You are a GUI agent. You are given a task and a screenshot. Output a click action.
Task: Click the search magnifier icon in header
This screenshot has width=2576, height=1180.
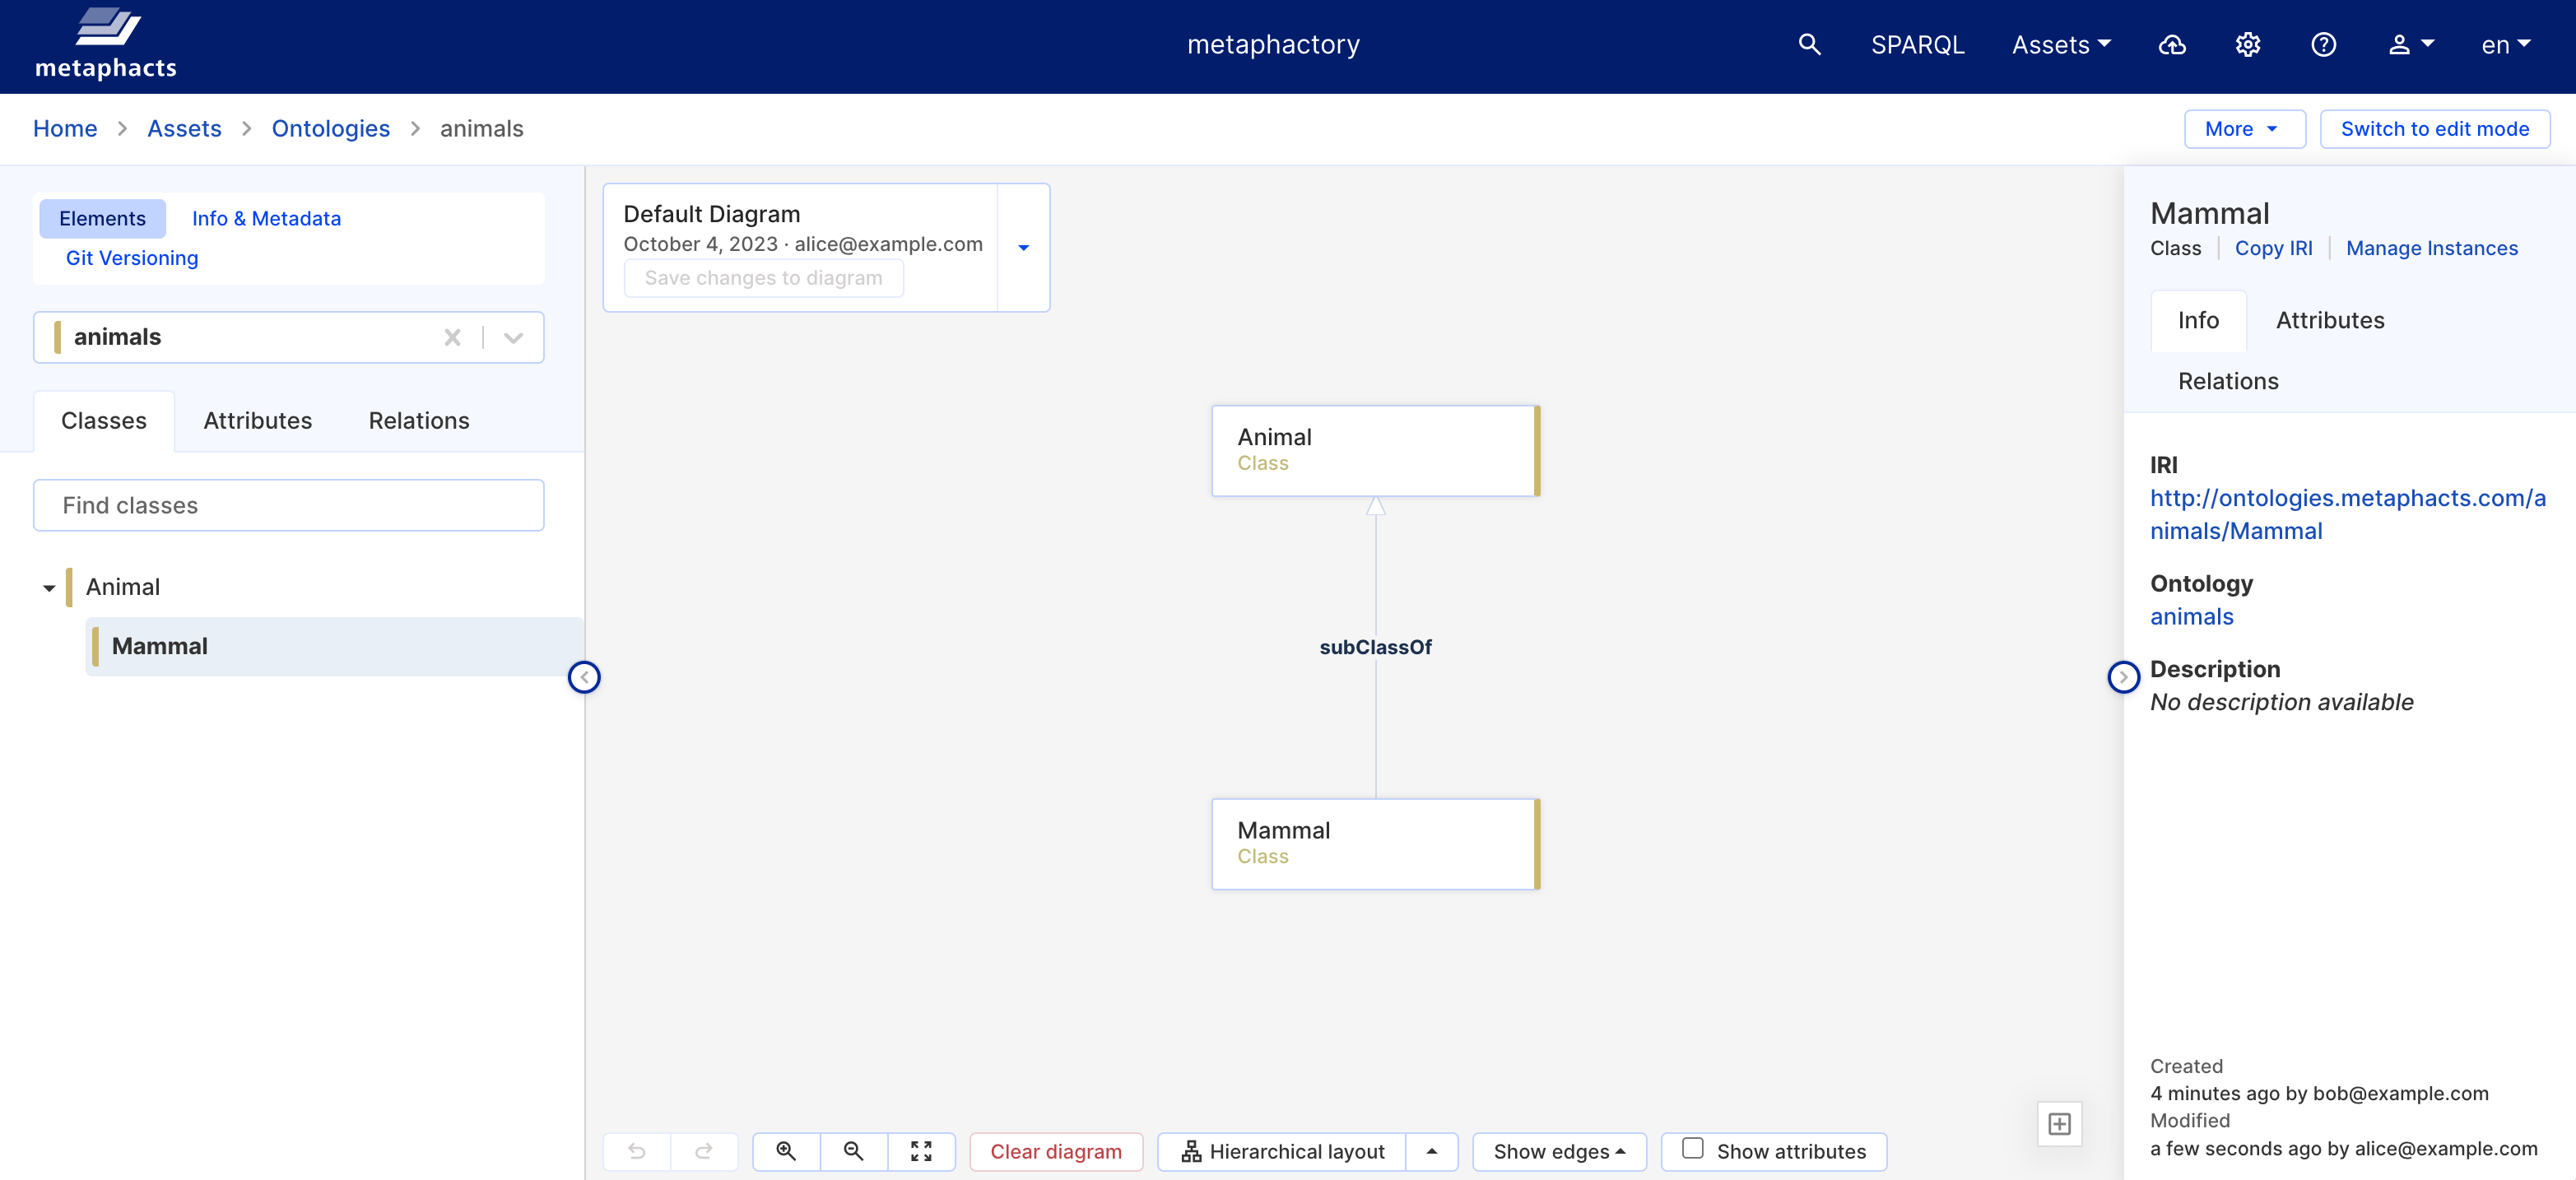point(1809,45)
